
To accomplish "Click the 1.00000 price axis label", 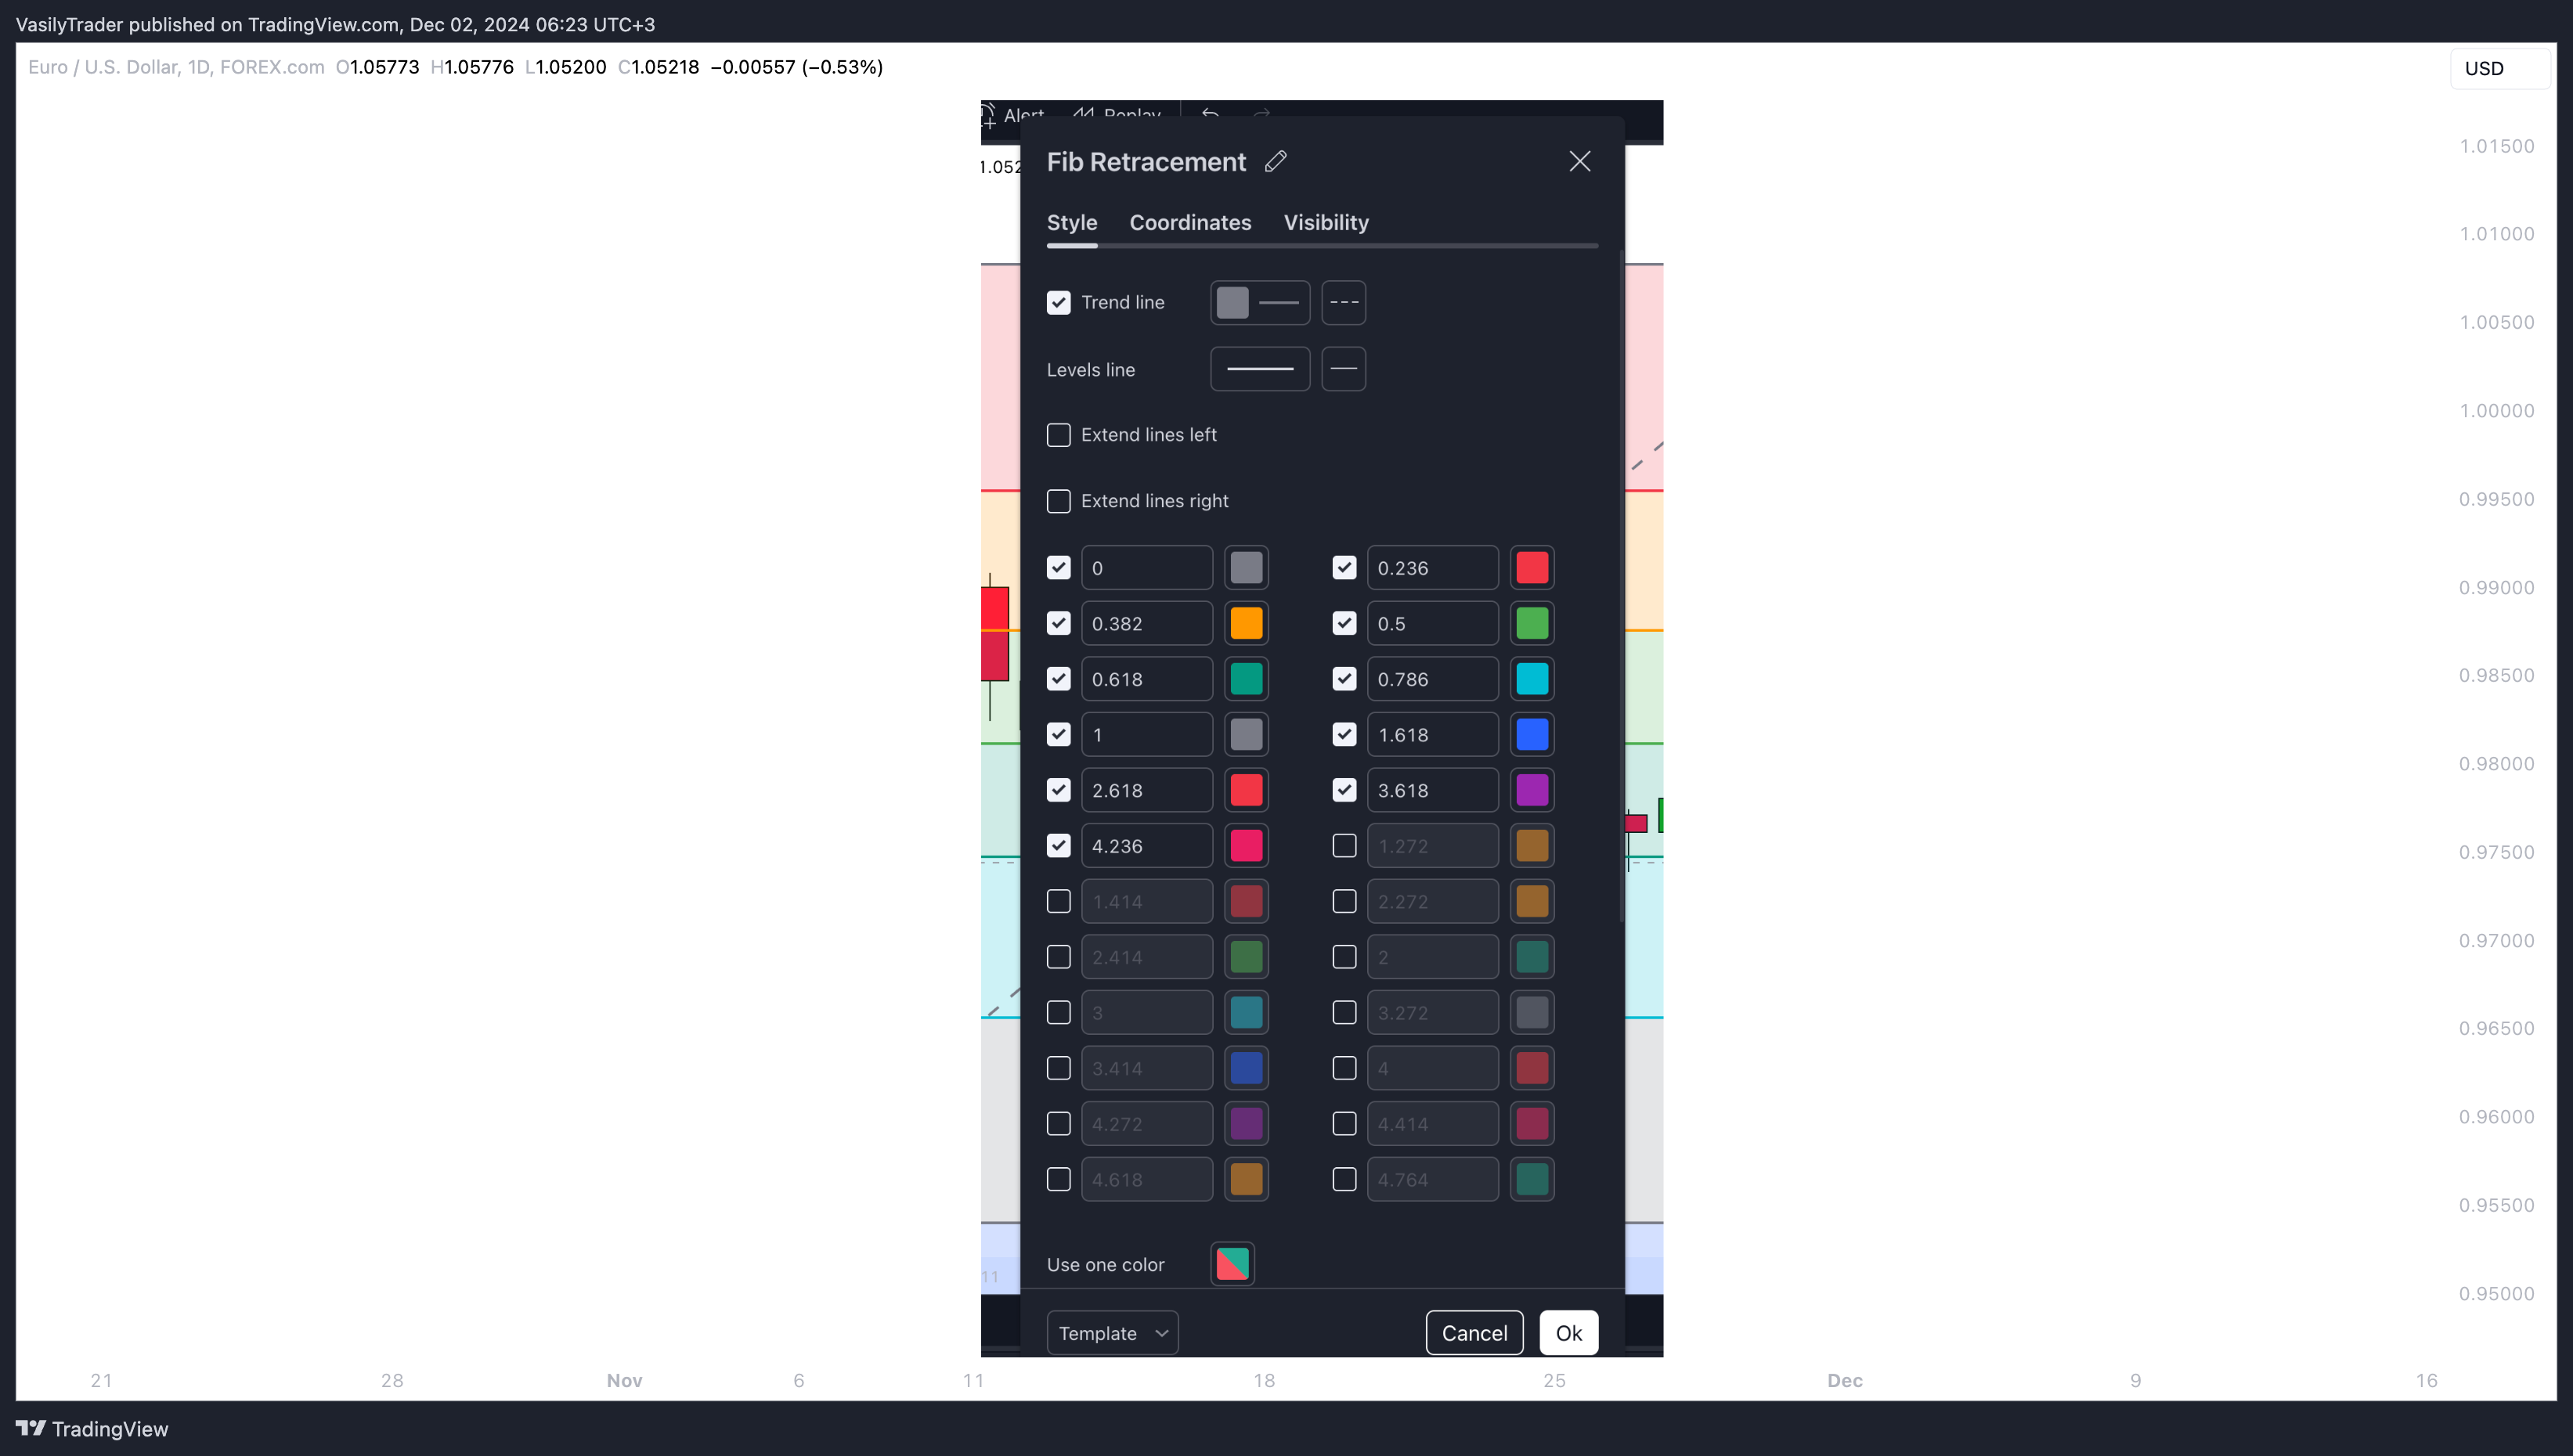I will point(2496,410).
